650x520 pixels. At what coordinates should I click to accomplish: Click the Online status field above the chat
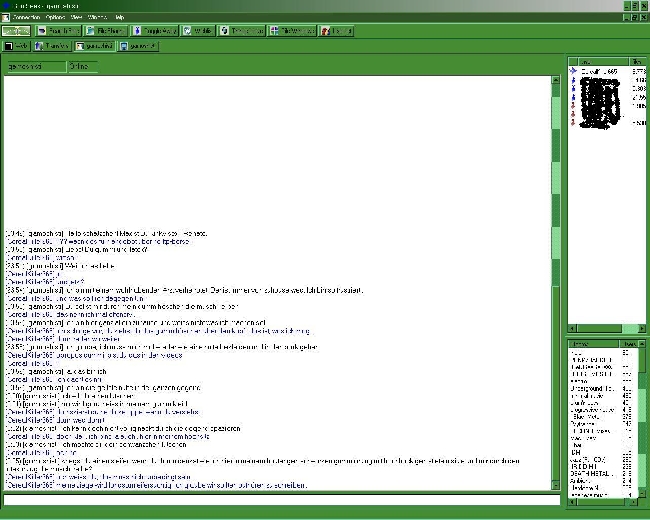pos(83,66)
